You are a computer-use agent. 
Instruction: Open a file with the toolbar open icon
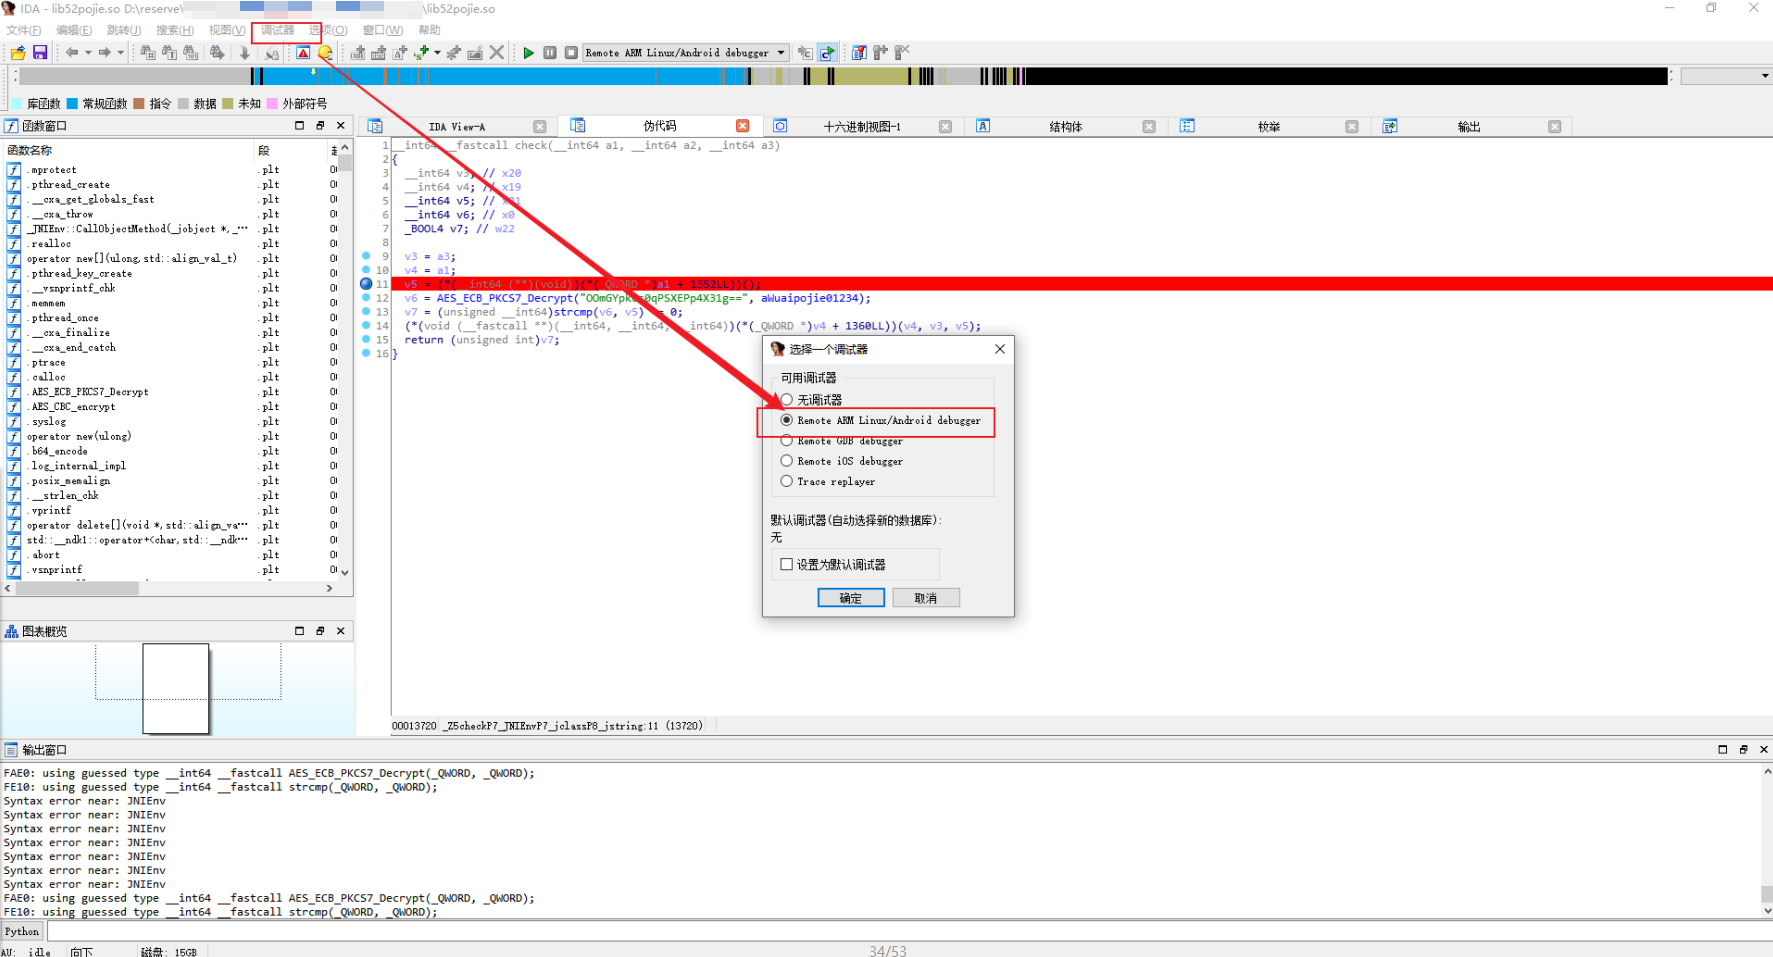coord(18,52)
